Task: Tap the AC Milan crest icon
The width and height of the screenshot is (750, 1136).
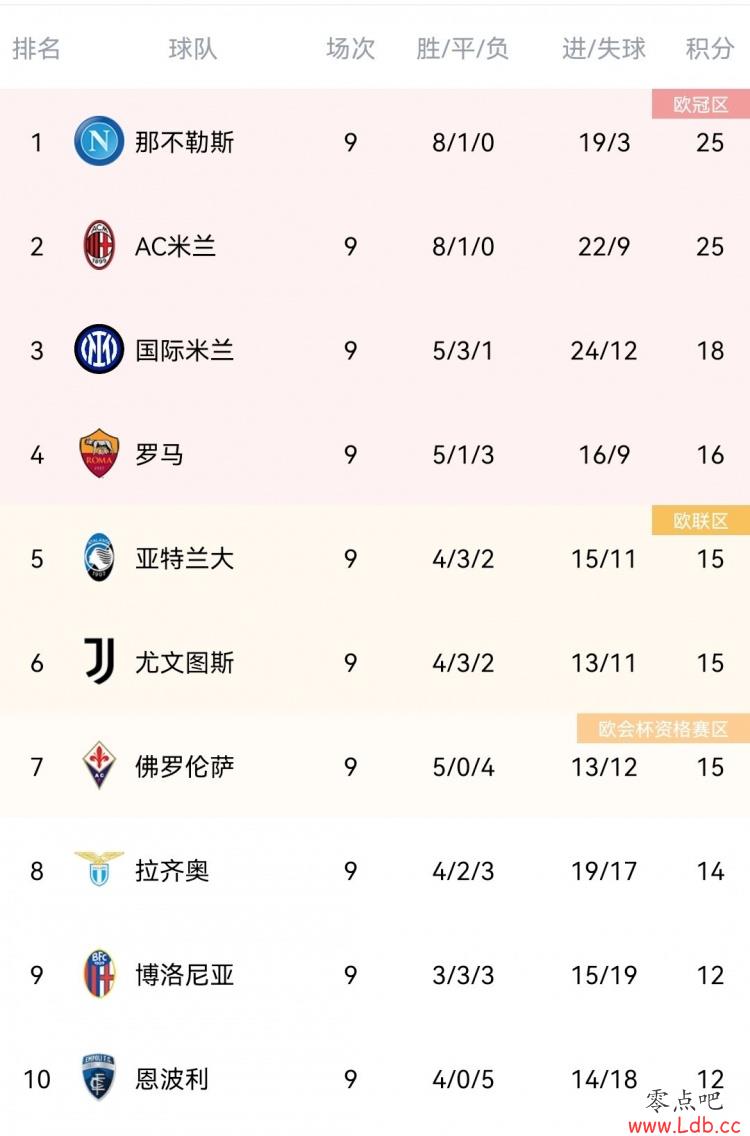Action: click(x=99, y=246)
